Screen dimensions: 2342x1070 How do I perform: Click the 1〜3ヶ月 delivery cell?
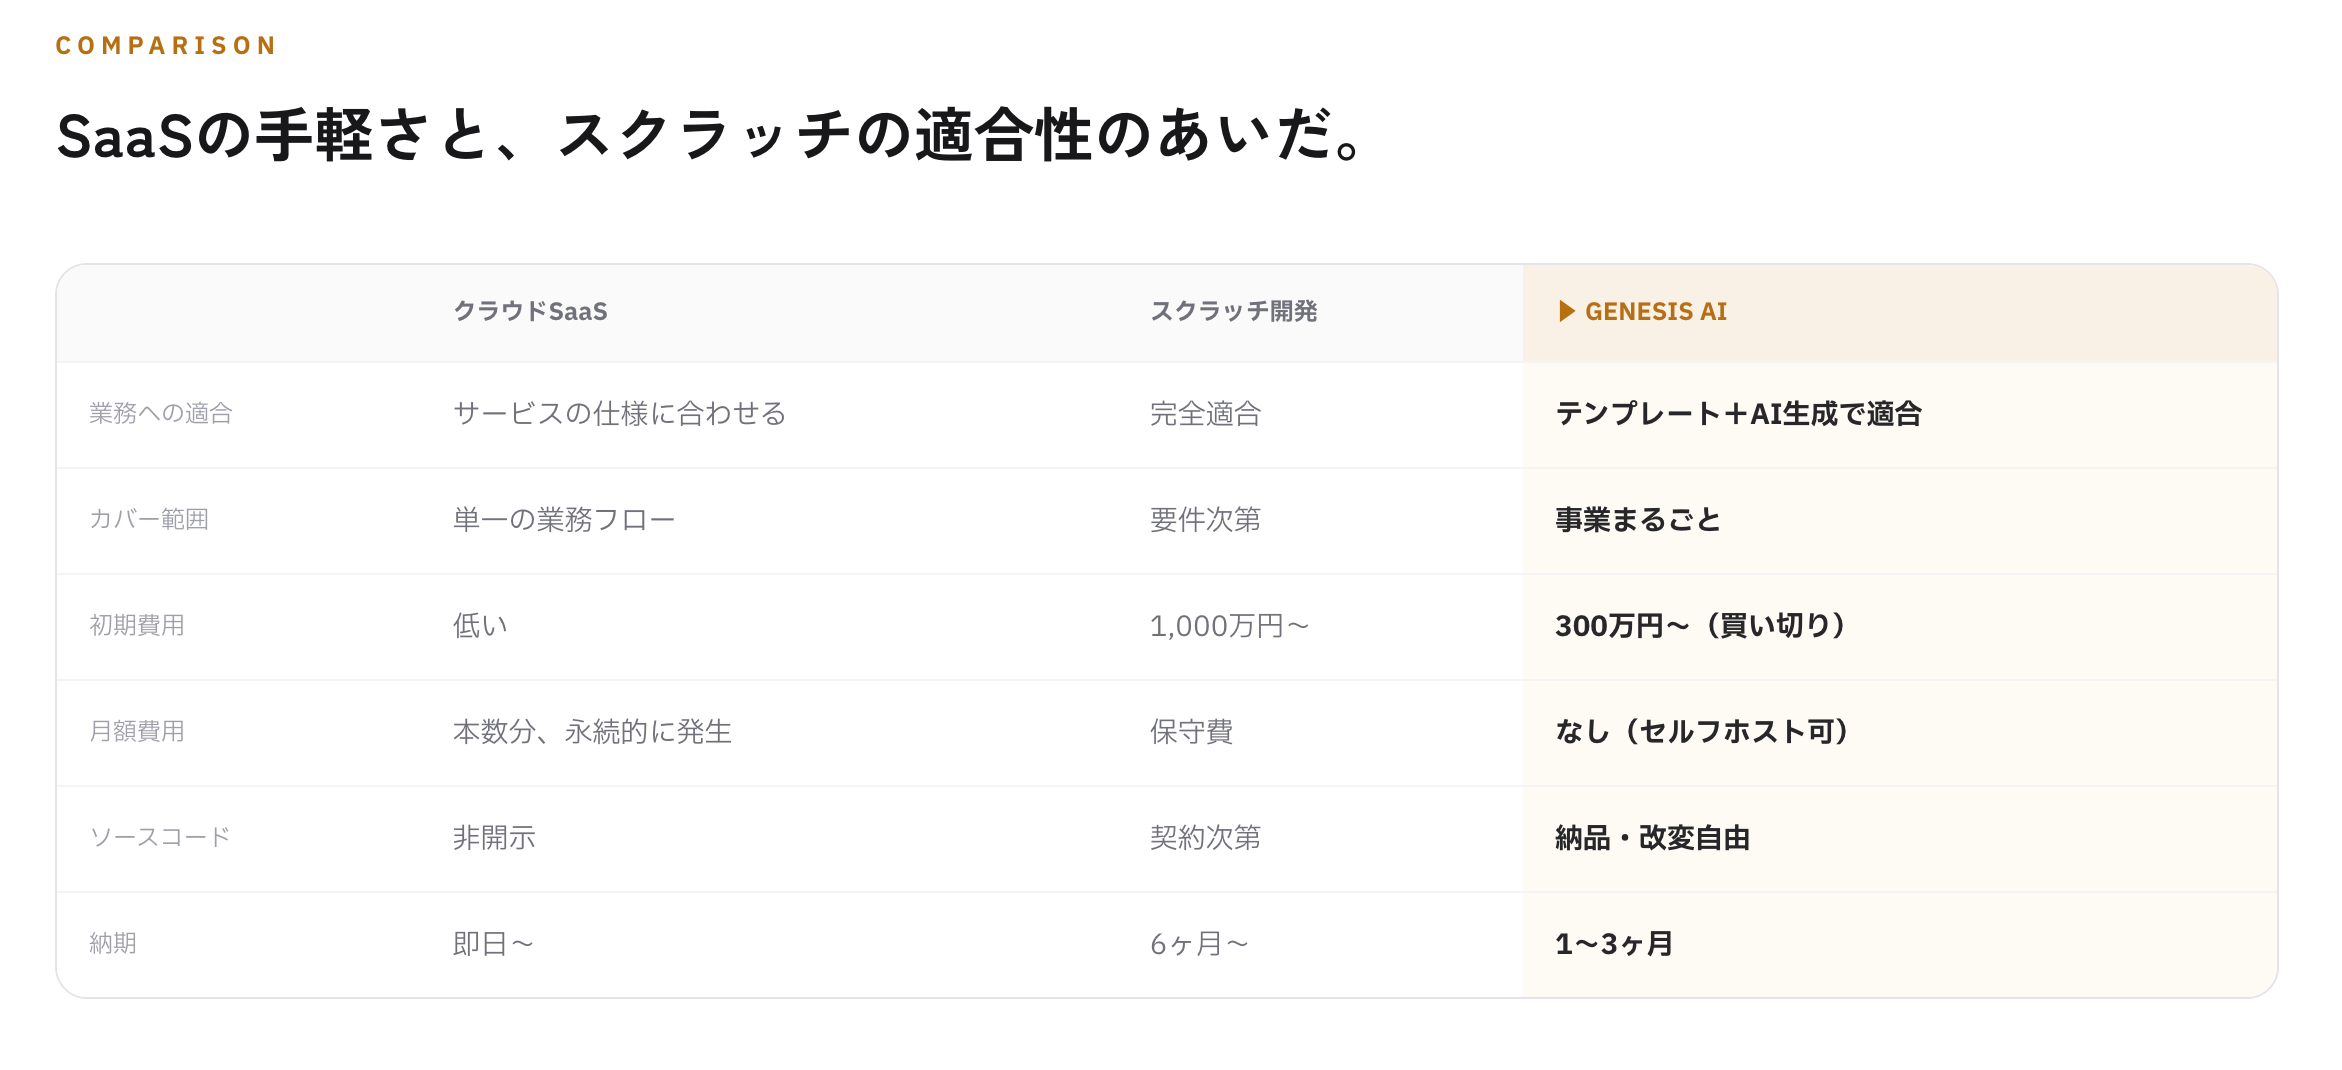click(1614, 943)
